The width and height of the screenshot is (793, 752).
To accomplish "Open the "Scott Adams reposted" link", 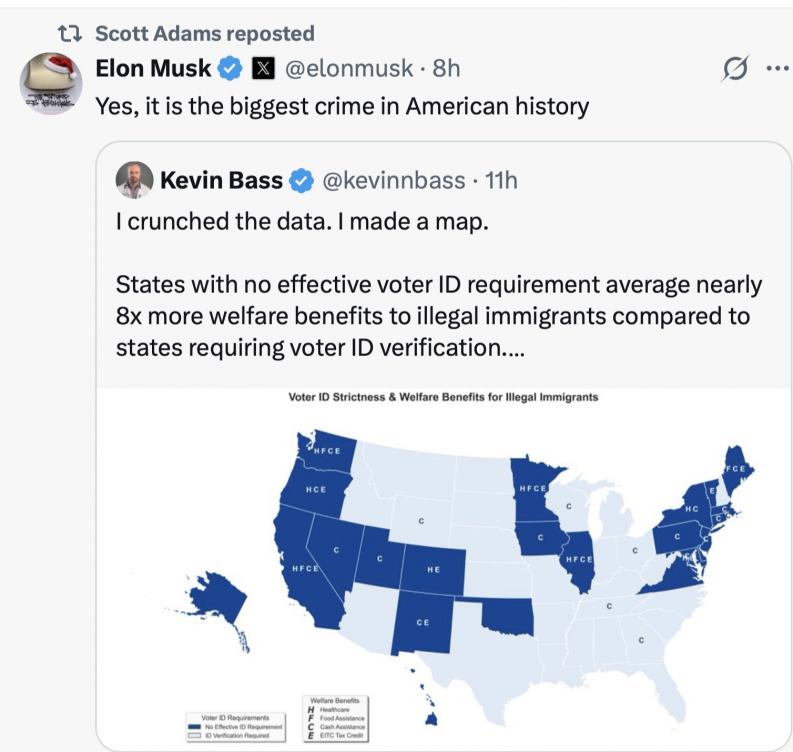I will (x=204, y=33).
